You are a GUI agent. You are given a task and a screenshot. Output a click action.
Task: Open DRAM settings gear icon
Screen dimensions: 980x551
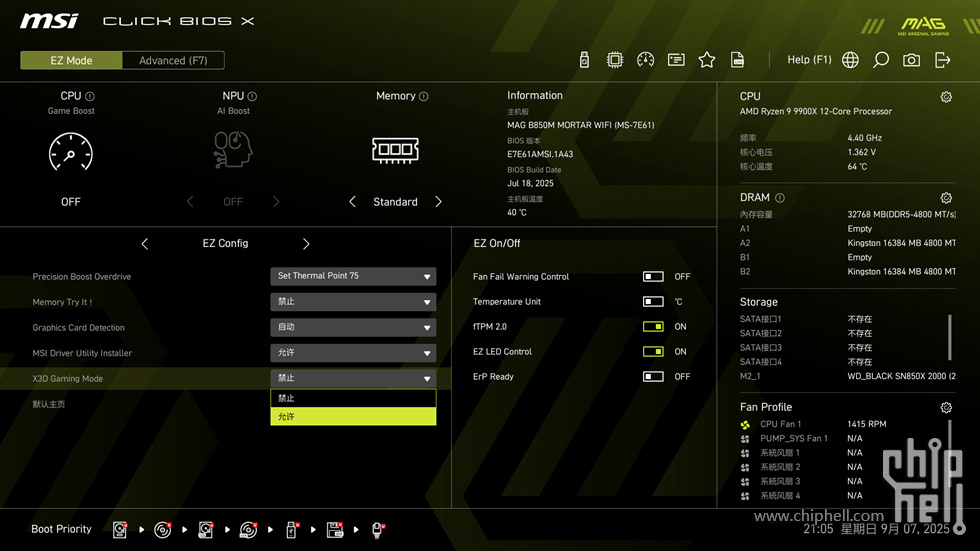(x=946, y=198)
